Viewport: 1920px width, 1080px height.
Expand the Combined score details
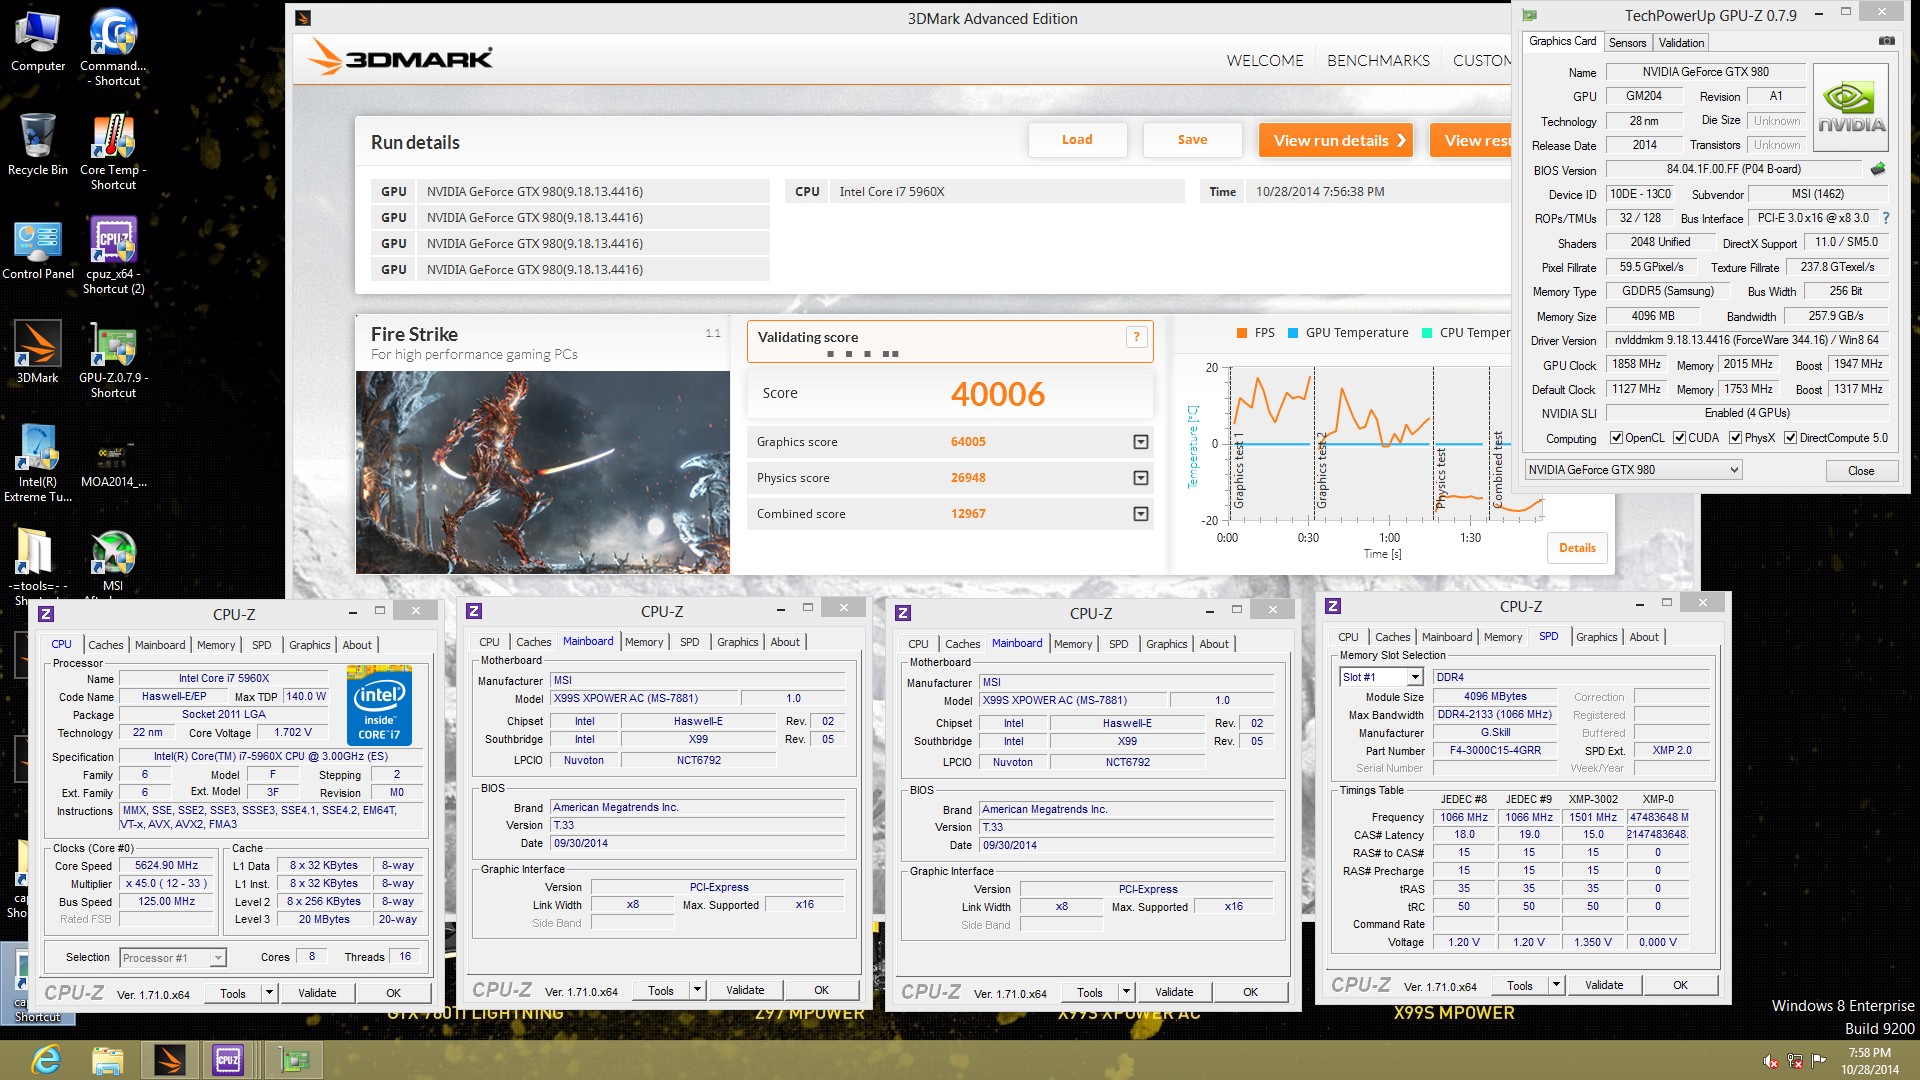point(1140,514)
